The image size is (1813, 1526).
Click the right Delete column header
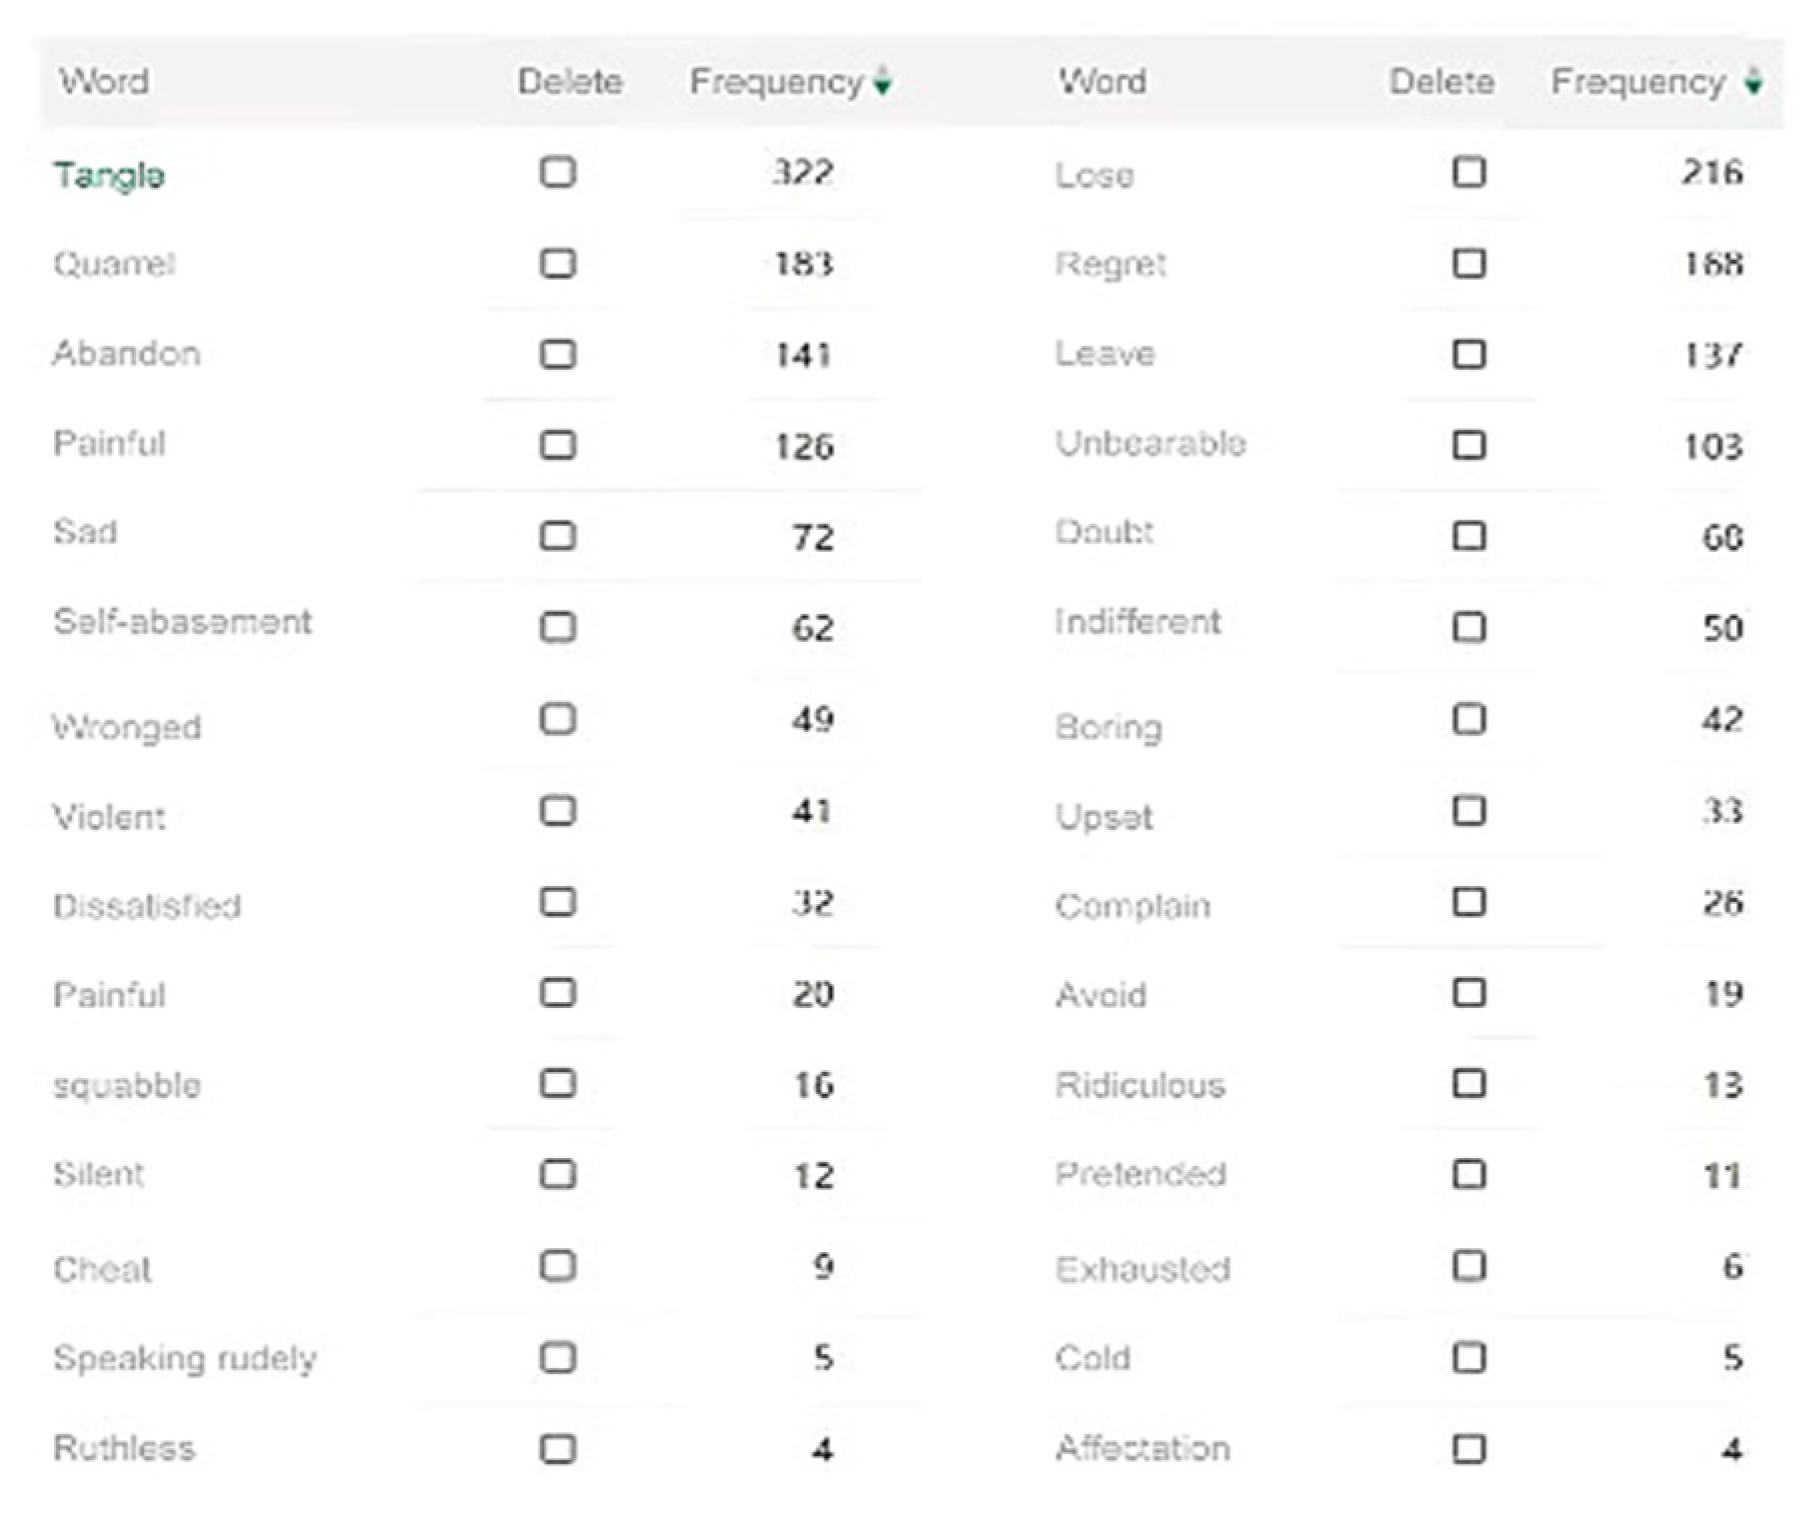[x=1441, y=81]
